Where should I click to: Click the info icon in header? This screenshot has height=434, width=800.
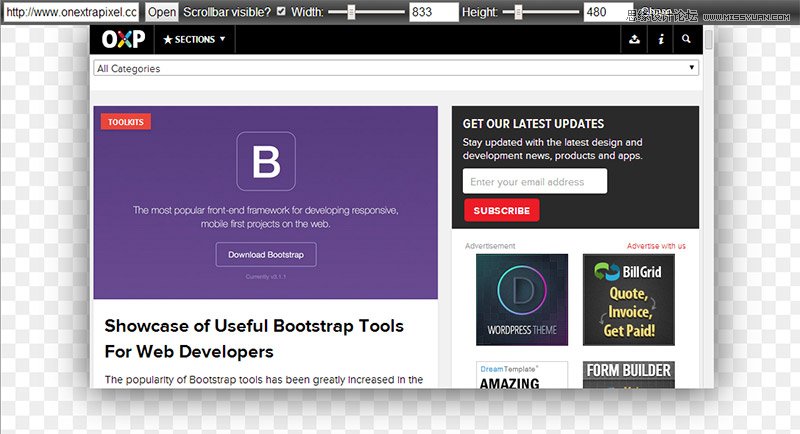click(660, 40)
